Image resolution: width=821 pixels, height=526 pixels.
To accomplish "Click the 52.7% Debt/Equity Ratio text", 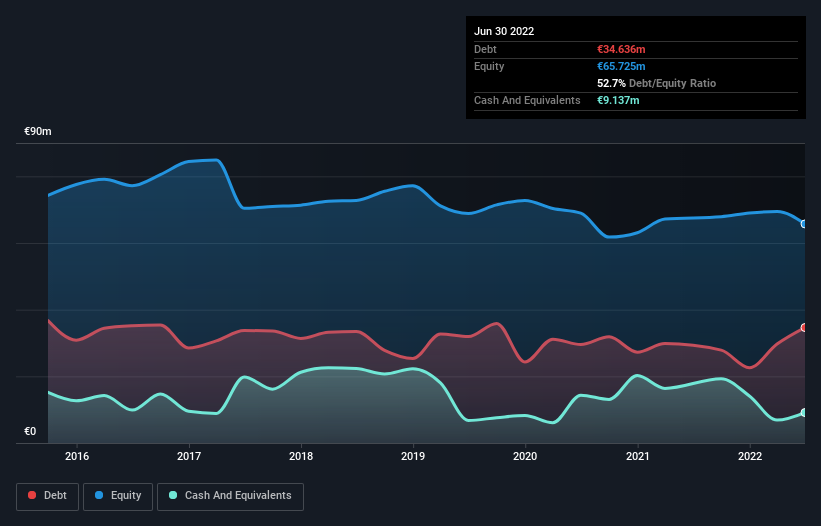I will (656, 83).
